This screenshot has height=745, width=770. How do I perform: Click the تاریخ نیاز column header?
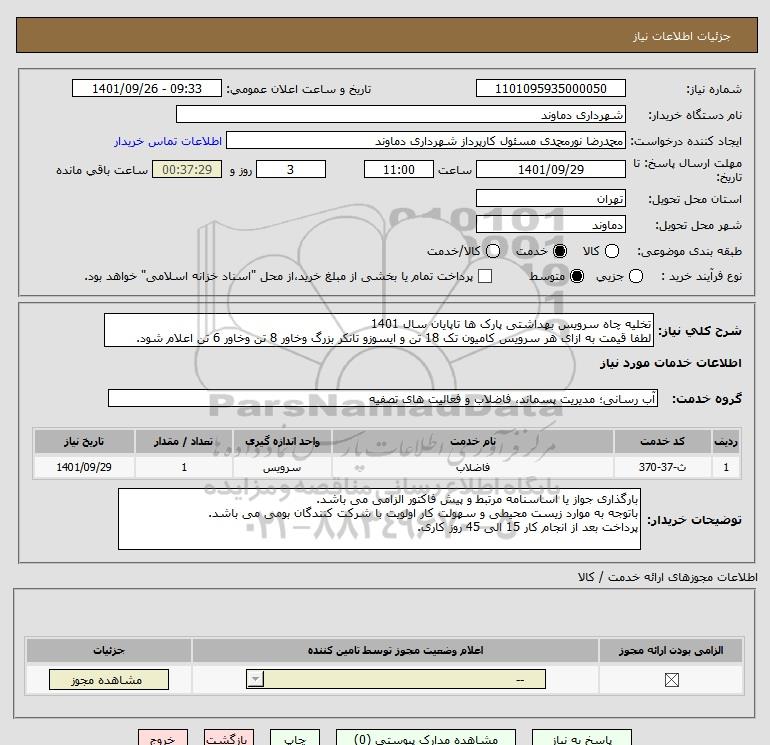84,441
